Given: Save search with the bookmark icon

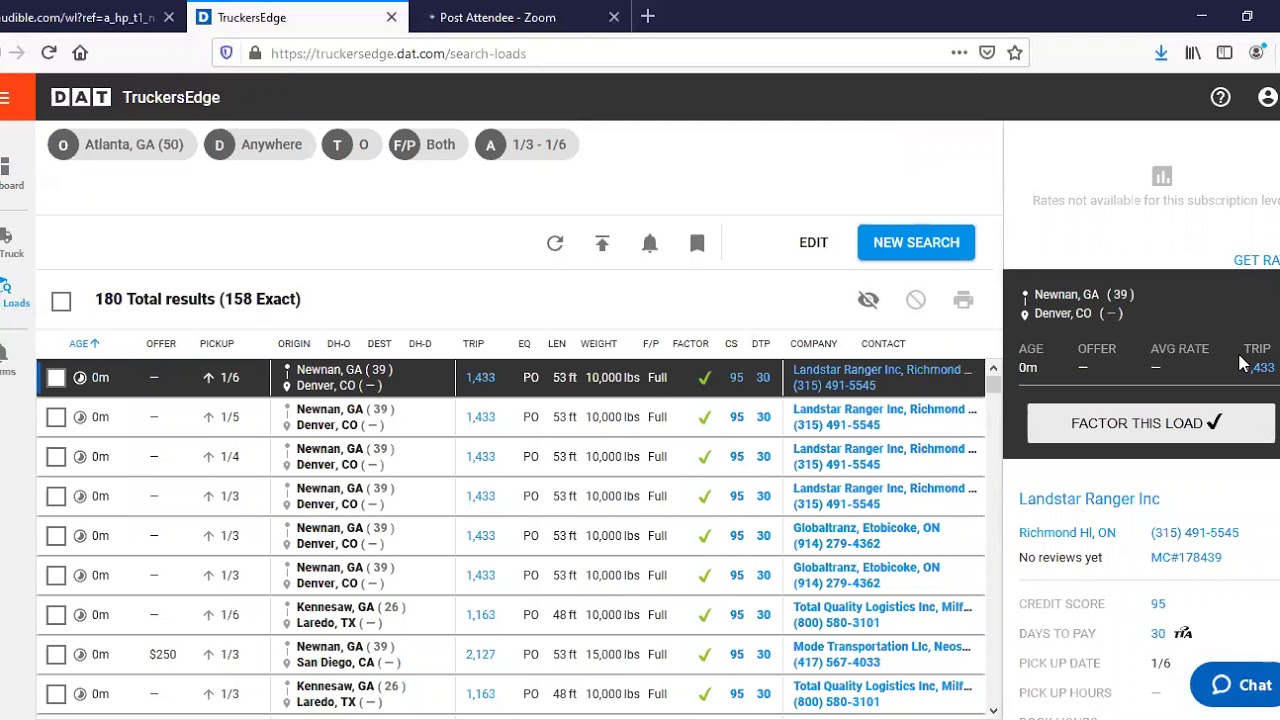Looking at the screenshot, I should pos(697,243).
